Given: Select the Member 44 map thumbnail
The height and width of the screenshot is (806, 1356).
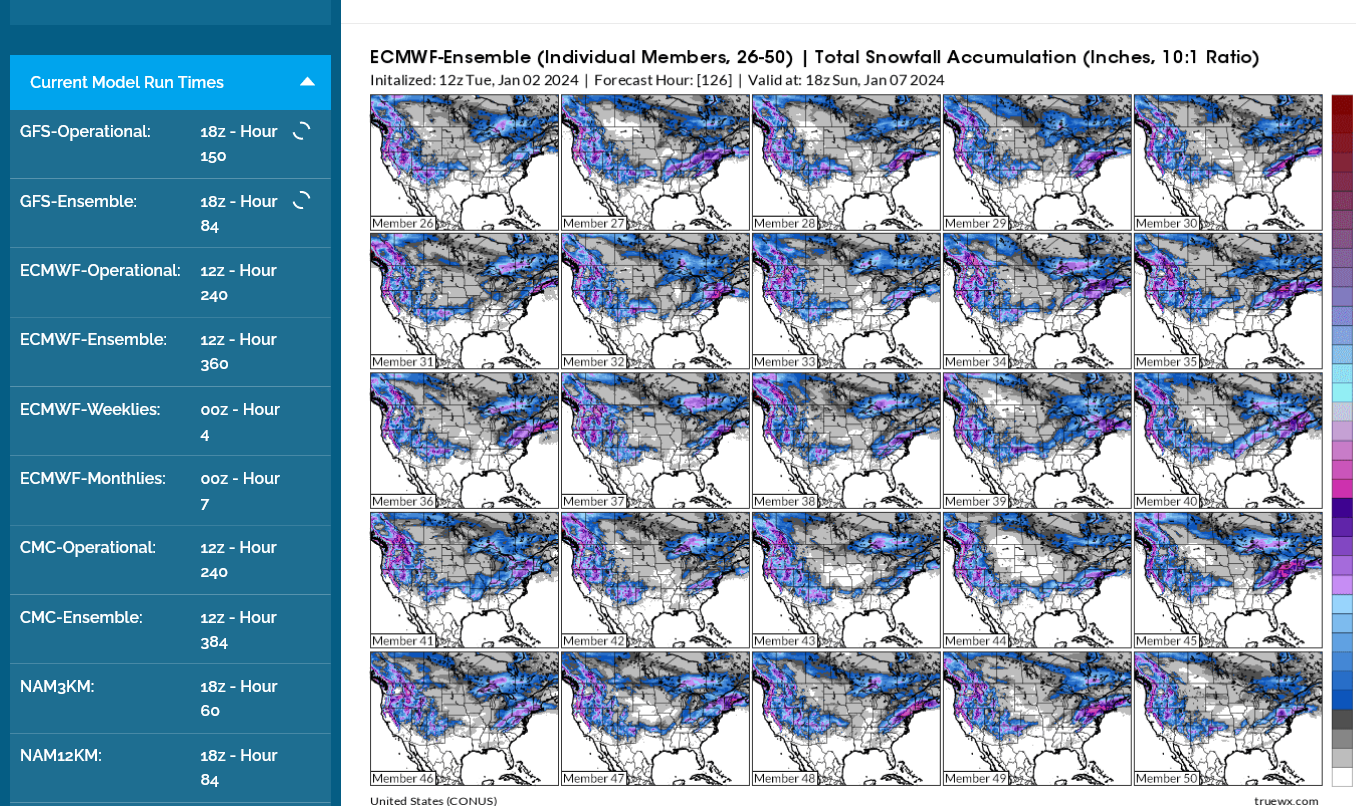Looking at the screenshot, I should tap(1036, 580).
